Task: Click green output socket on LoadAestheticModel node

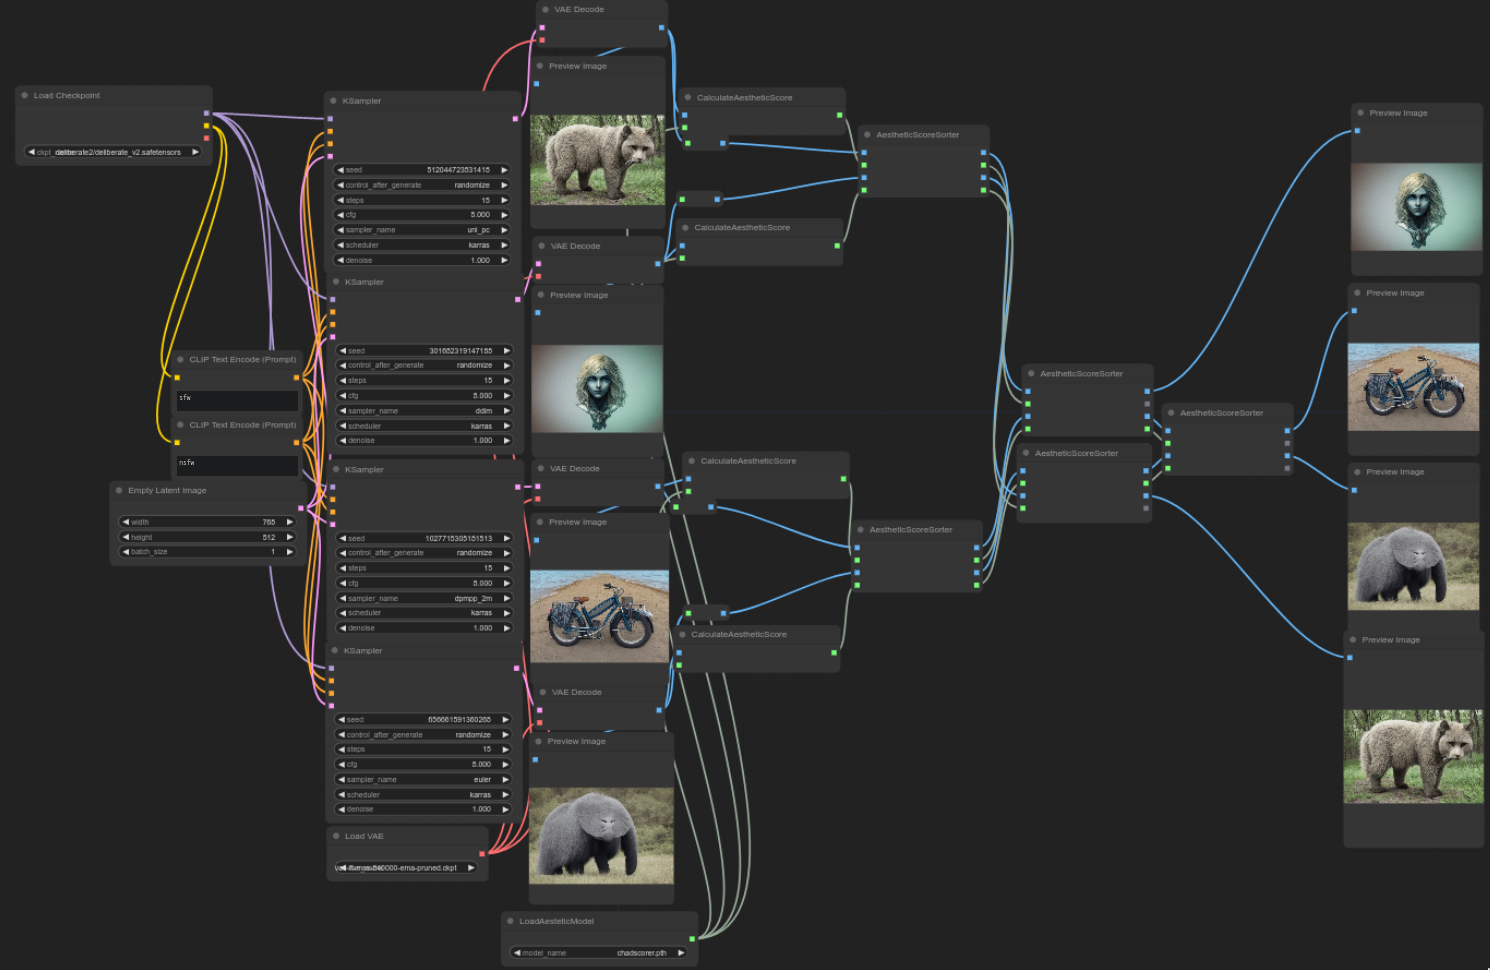Action: pyautogui.click(x=692, y=938)
